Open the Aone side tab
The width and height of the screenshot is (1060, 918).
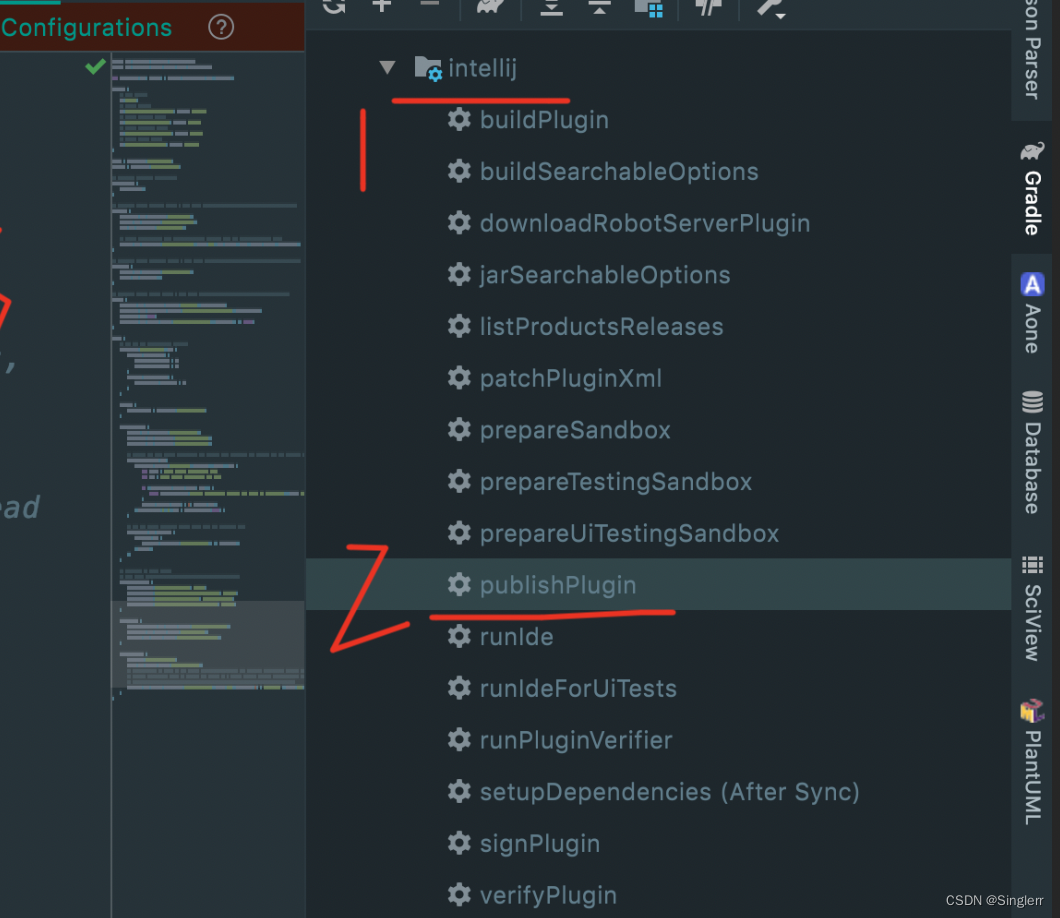pyautogui.click(x=1032, y=312)
